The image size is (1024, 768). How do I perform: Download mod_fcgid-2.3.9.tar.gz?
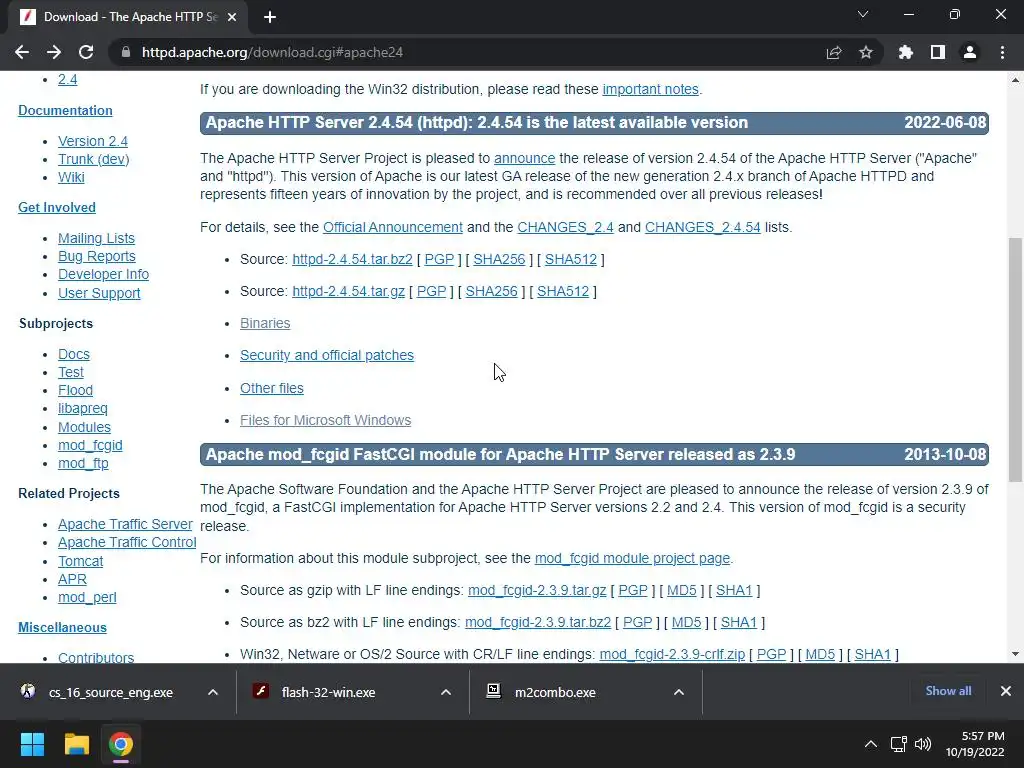tap(537, 590)
